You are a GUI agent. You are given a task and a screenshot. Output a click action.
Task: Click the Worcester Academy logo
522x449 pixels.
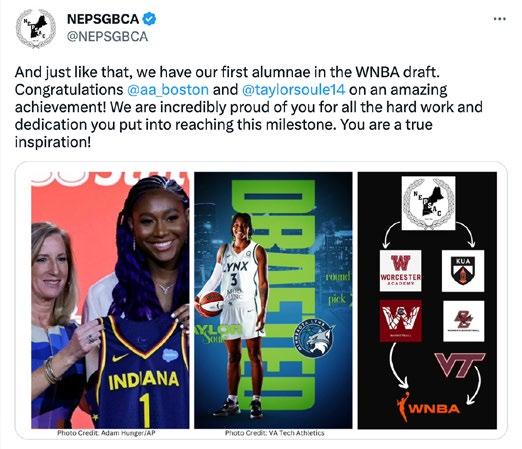click(x=400, y=271)
